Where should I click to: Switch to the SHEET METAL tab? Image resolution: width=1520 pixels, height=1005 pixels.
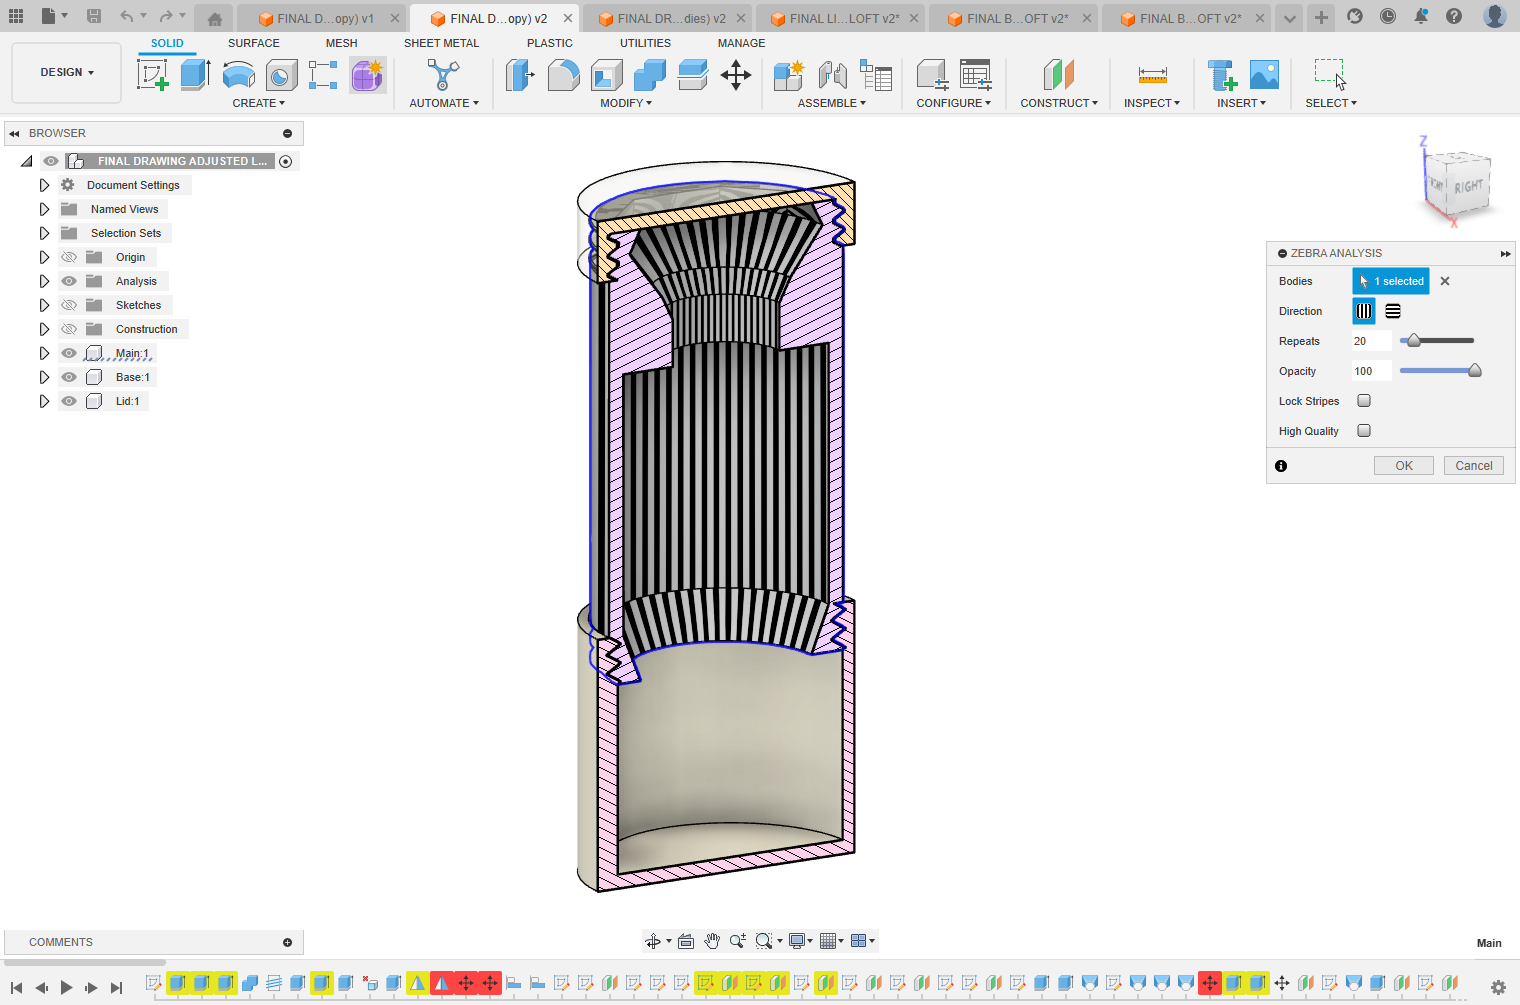click(x=441, y=43)
